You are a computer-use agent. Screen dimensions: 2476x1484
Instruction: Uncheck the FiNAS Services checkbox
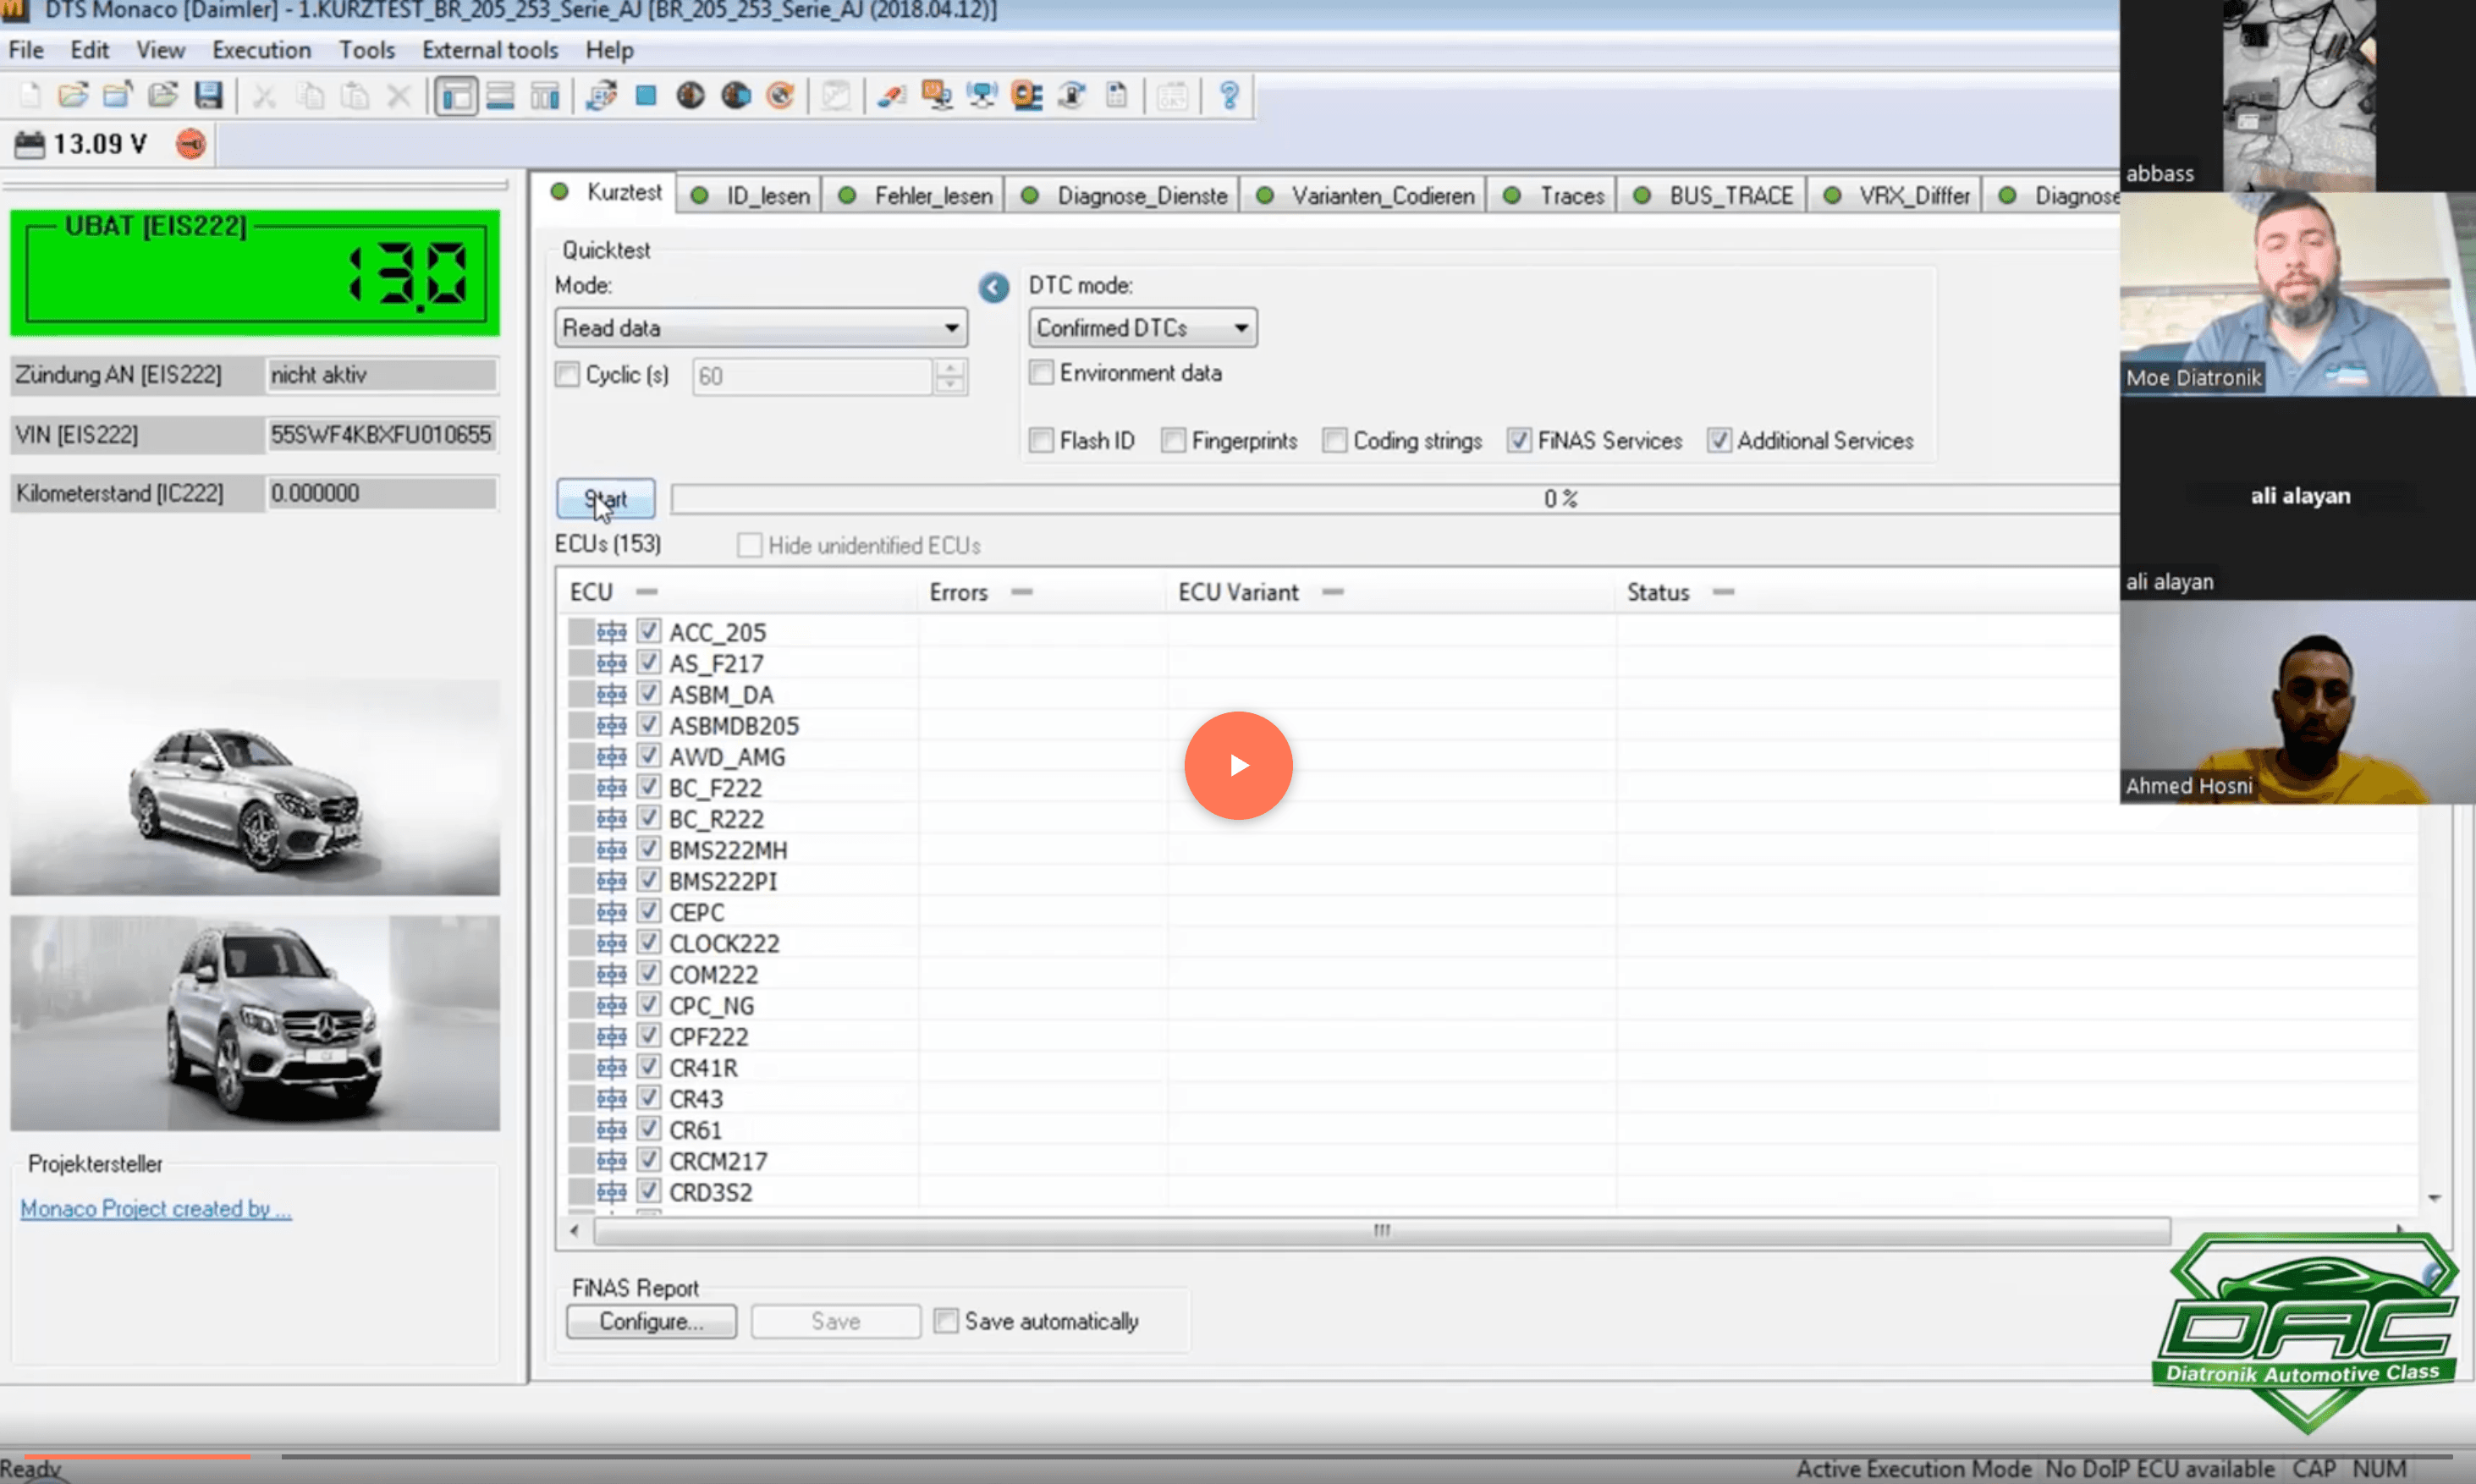(1519, 440)
